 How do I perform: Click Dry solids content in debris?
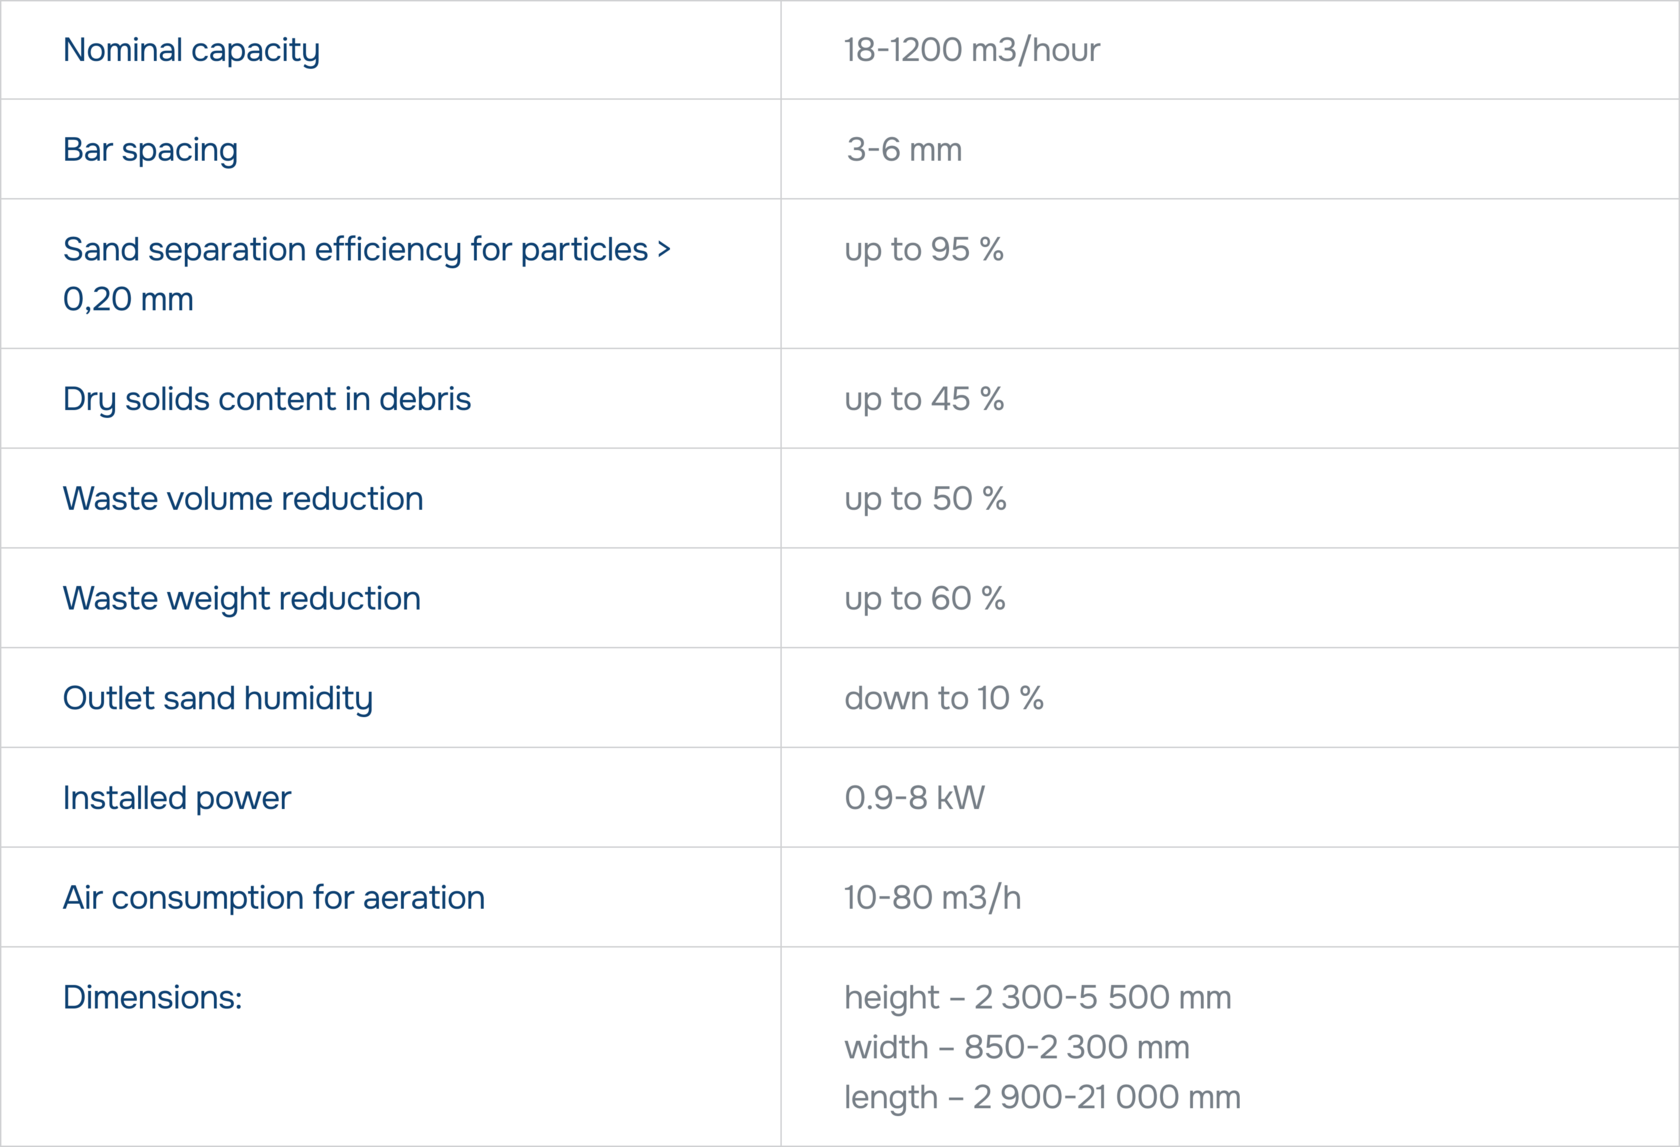click(x=266, y=399)
